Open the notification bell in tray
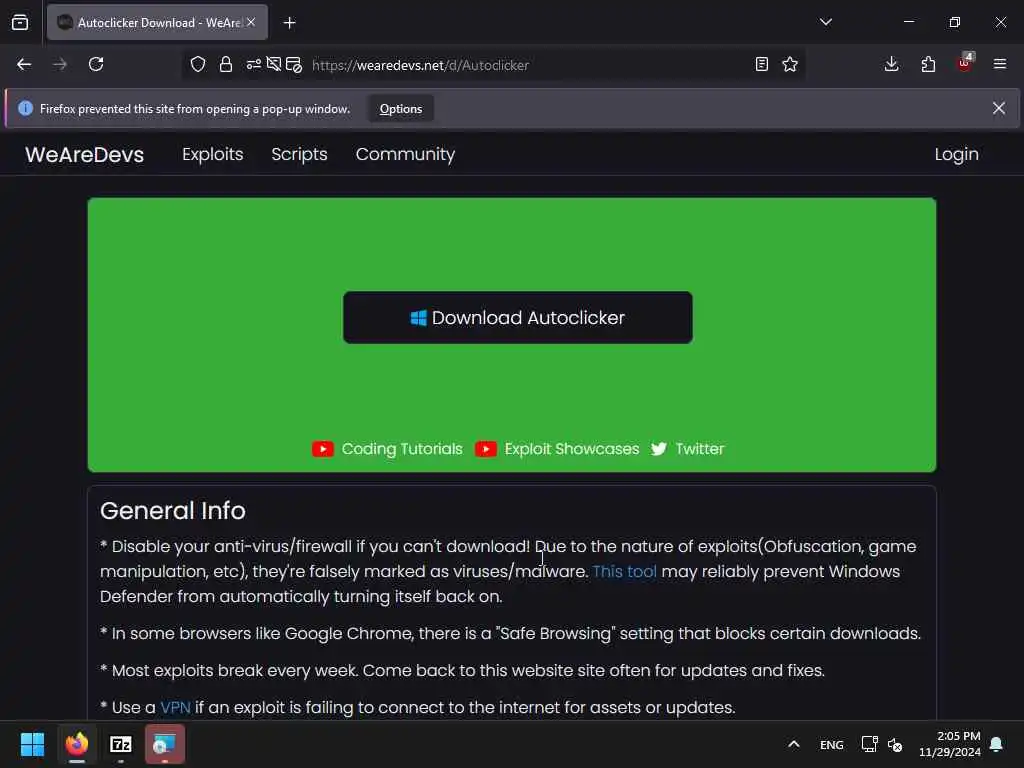 (x=997, y=744)
